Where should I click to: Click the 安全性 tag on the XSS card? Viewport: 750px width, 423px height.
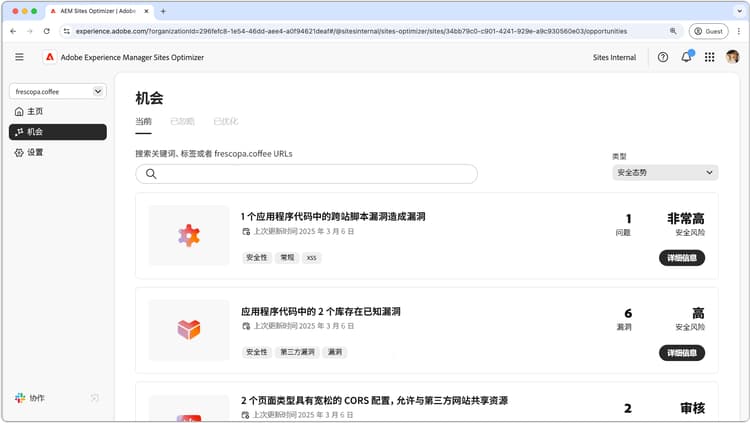tap(256, 258)
